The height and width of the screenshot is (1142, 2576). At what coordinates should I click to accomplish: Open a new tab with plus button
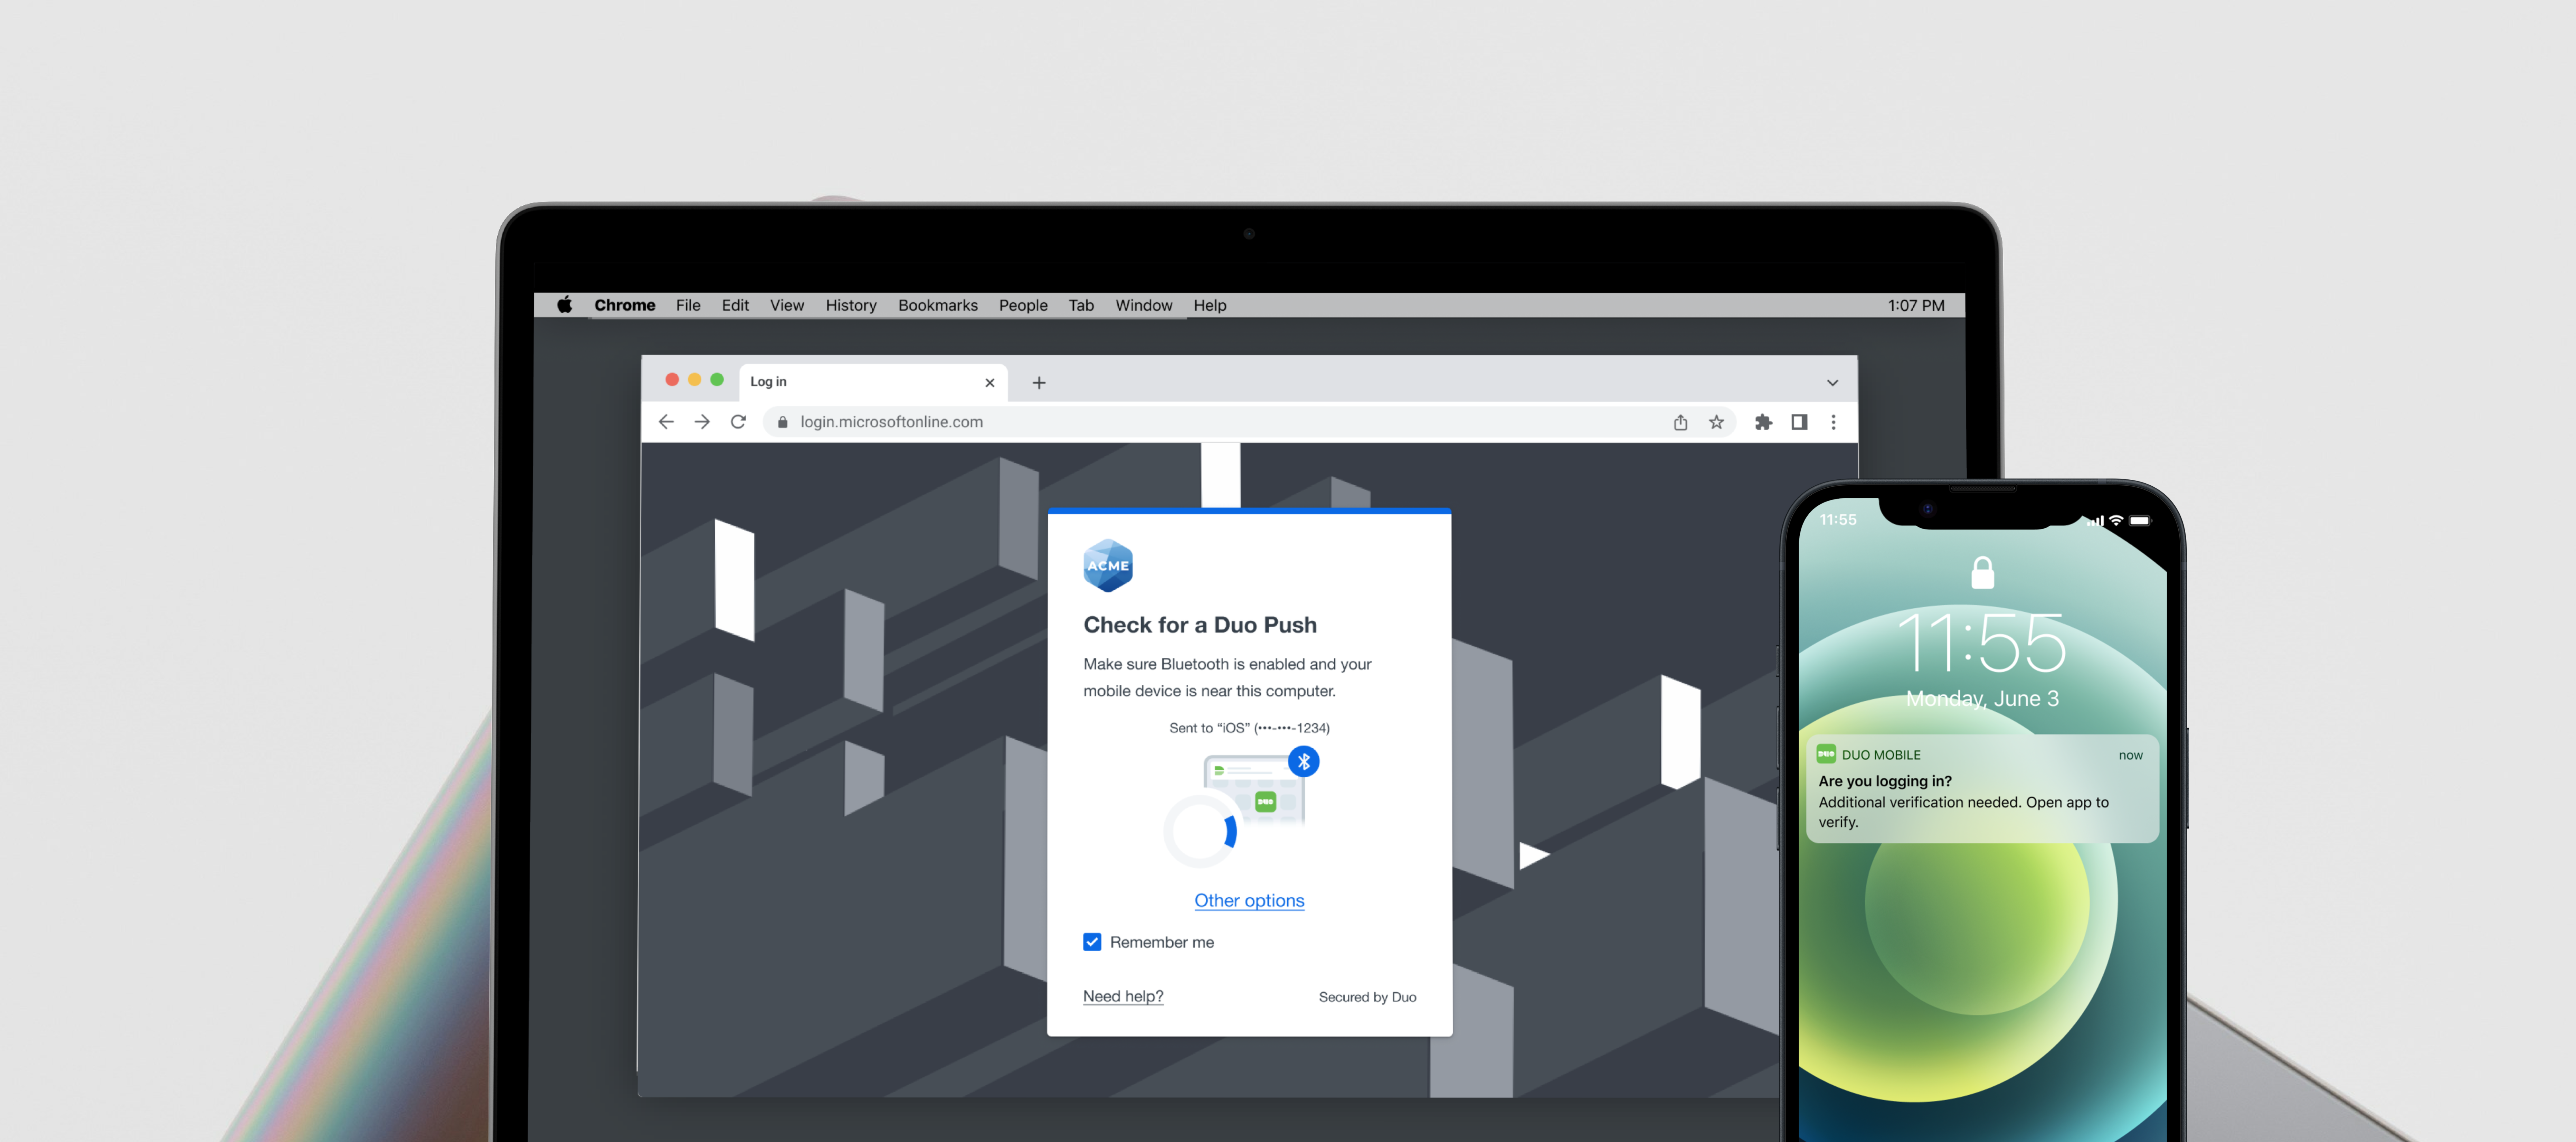click(x=1039, y=382)
